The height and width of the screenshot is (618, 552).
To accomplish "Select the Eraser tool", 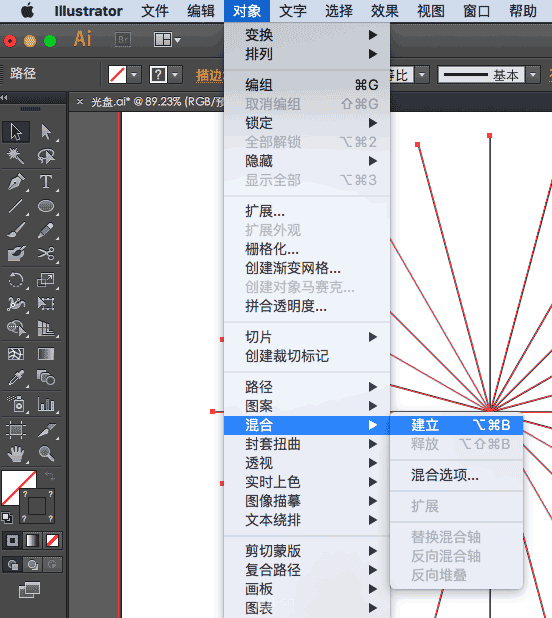I will [x=16, y=254].
